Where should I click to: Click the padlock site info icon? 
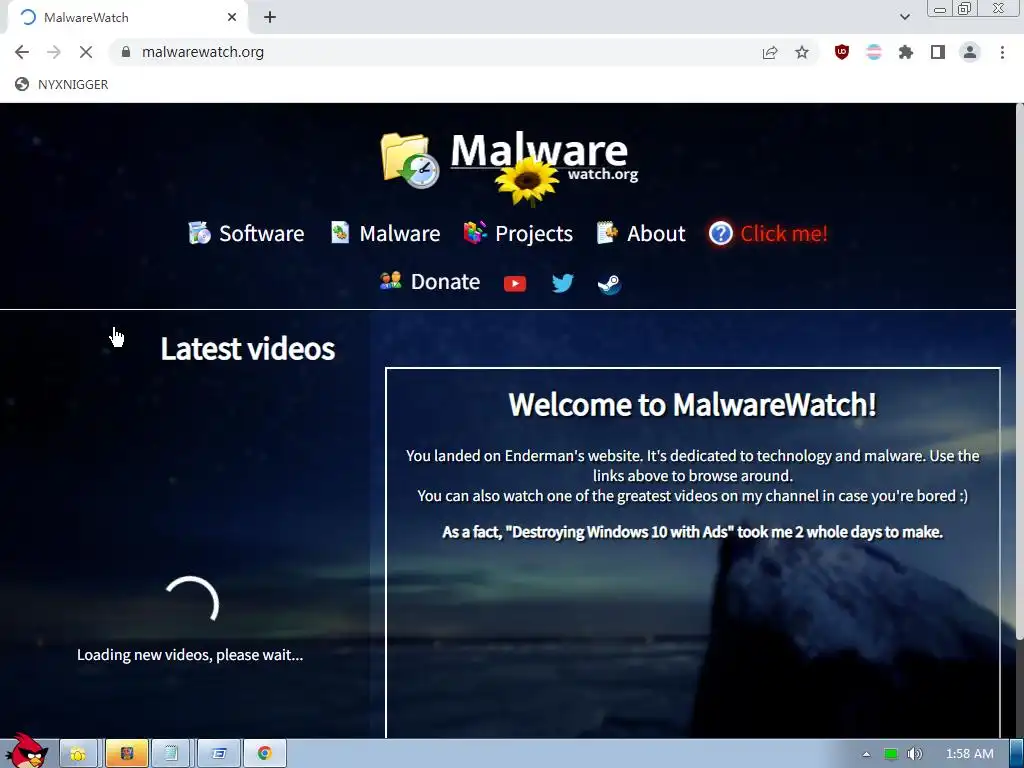tap(126, 52)
